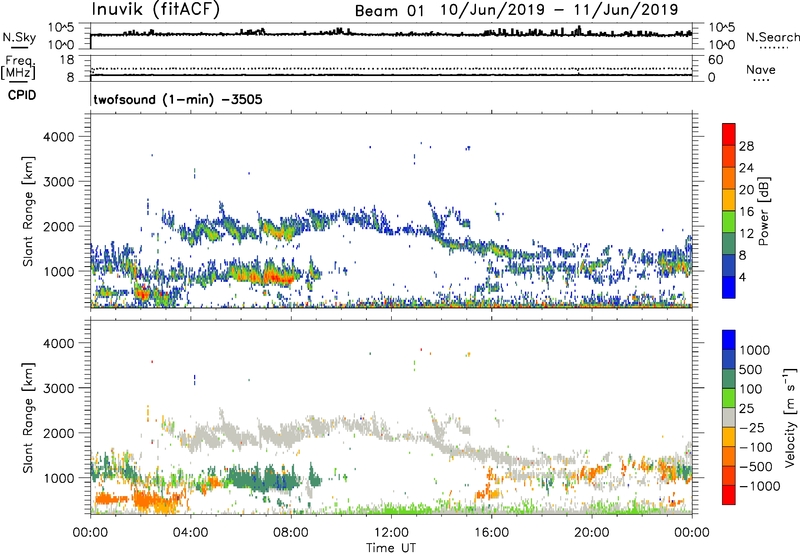Click the "N.Search" legend label
This screenshot has height=554, width=800.
point(773,37)
